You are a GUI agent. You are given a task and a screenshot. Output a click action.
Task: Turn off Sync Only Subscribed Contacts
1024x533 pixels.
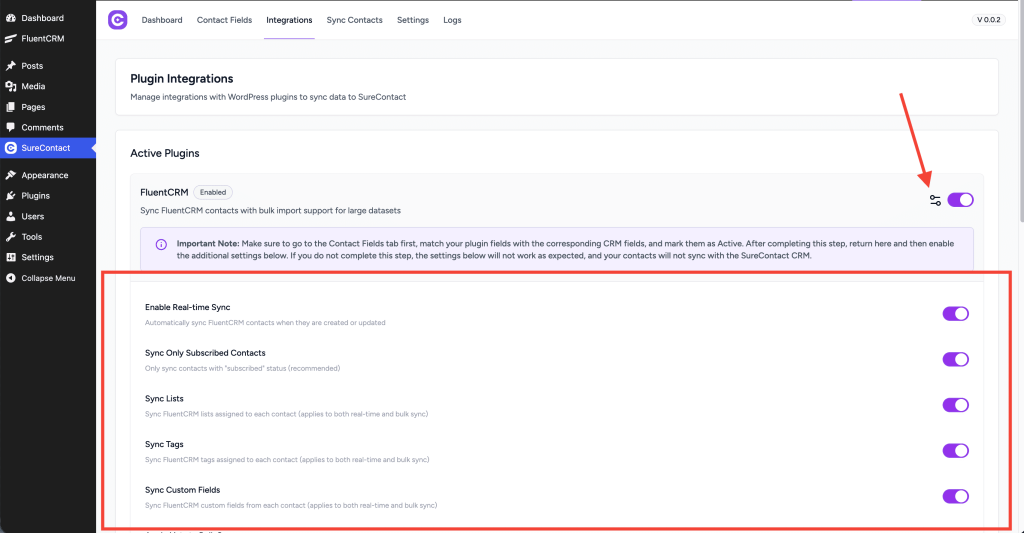[x=955, y=359]
